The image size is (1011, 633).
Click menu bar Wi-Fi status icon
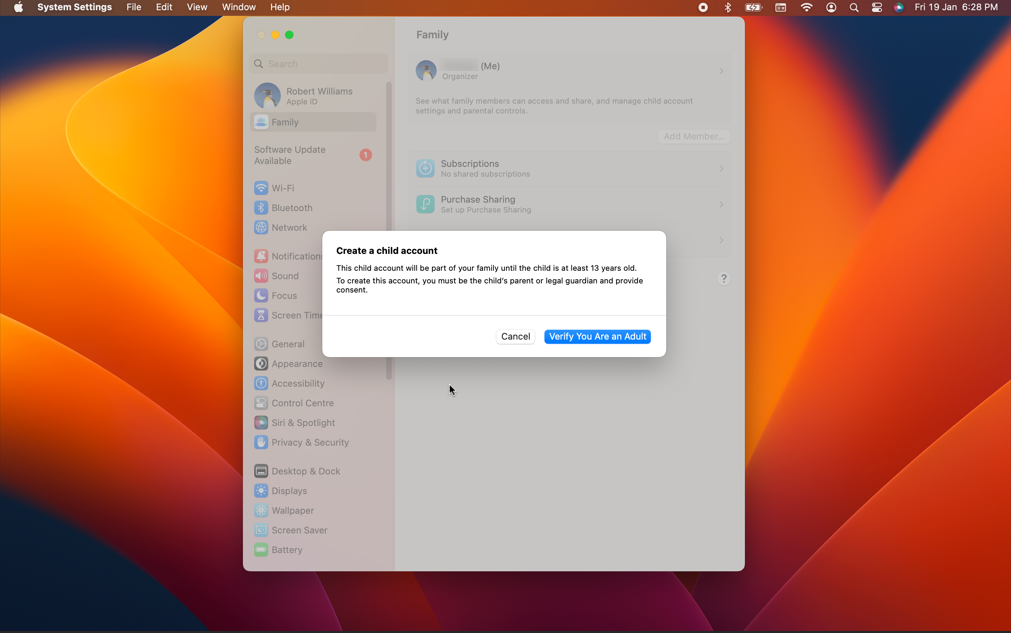(x=807, y=7)
